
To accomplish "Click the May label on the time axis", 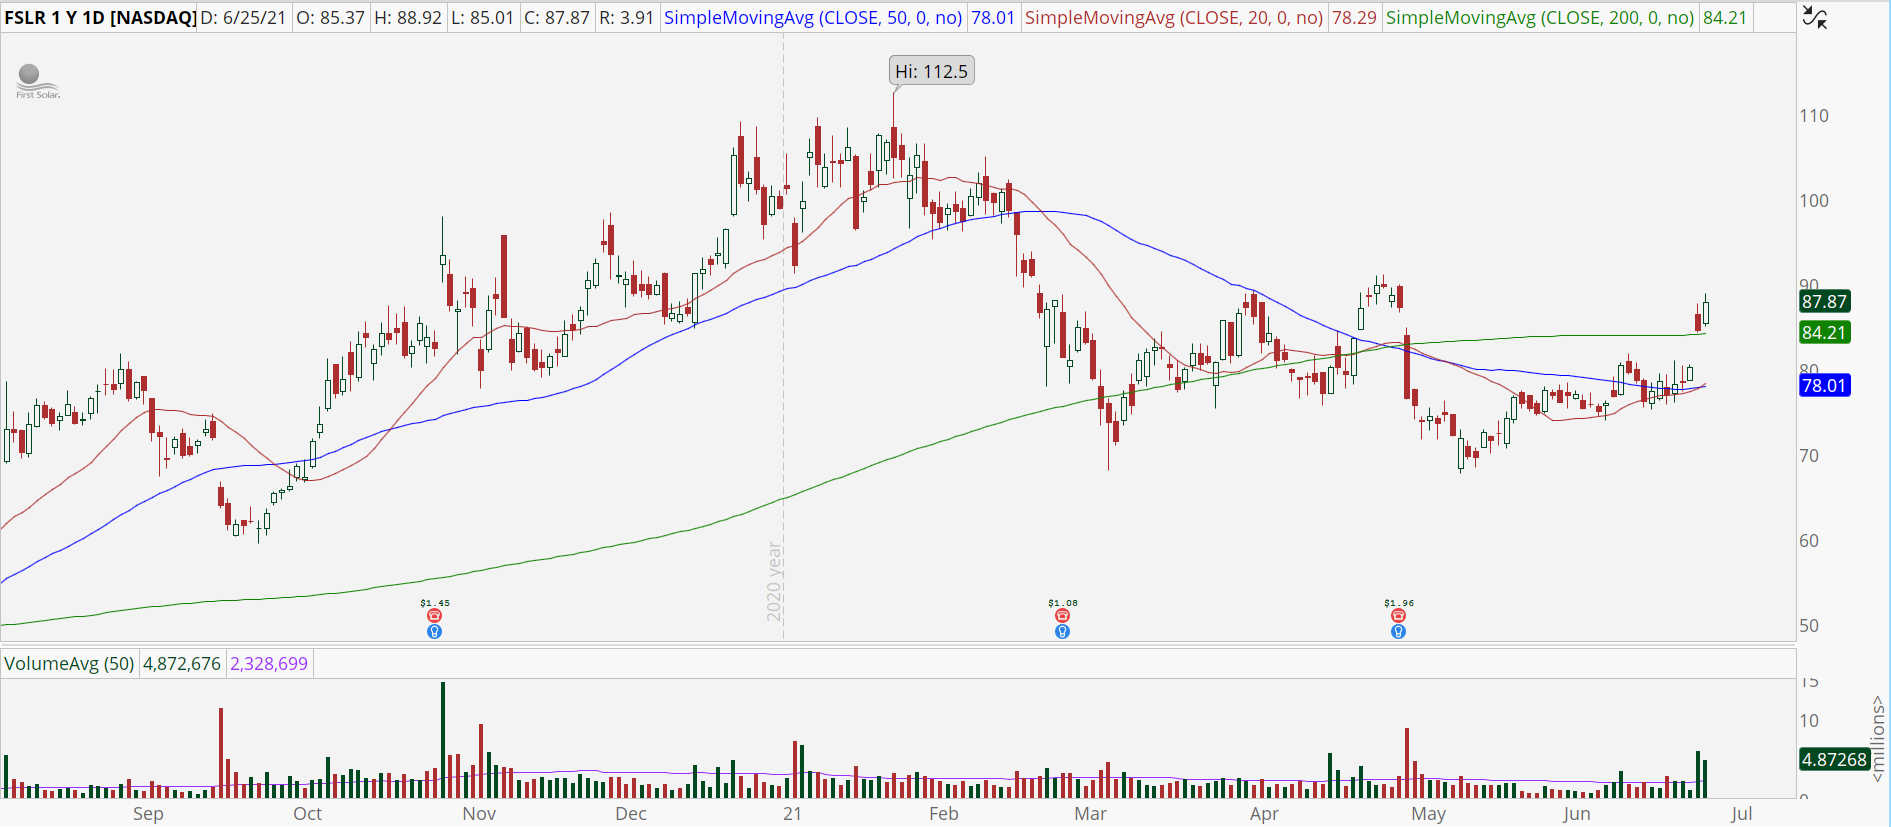I will [1429, 814].
